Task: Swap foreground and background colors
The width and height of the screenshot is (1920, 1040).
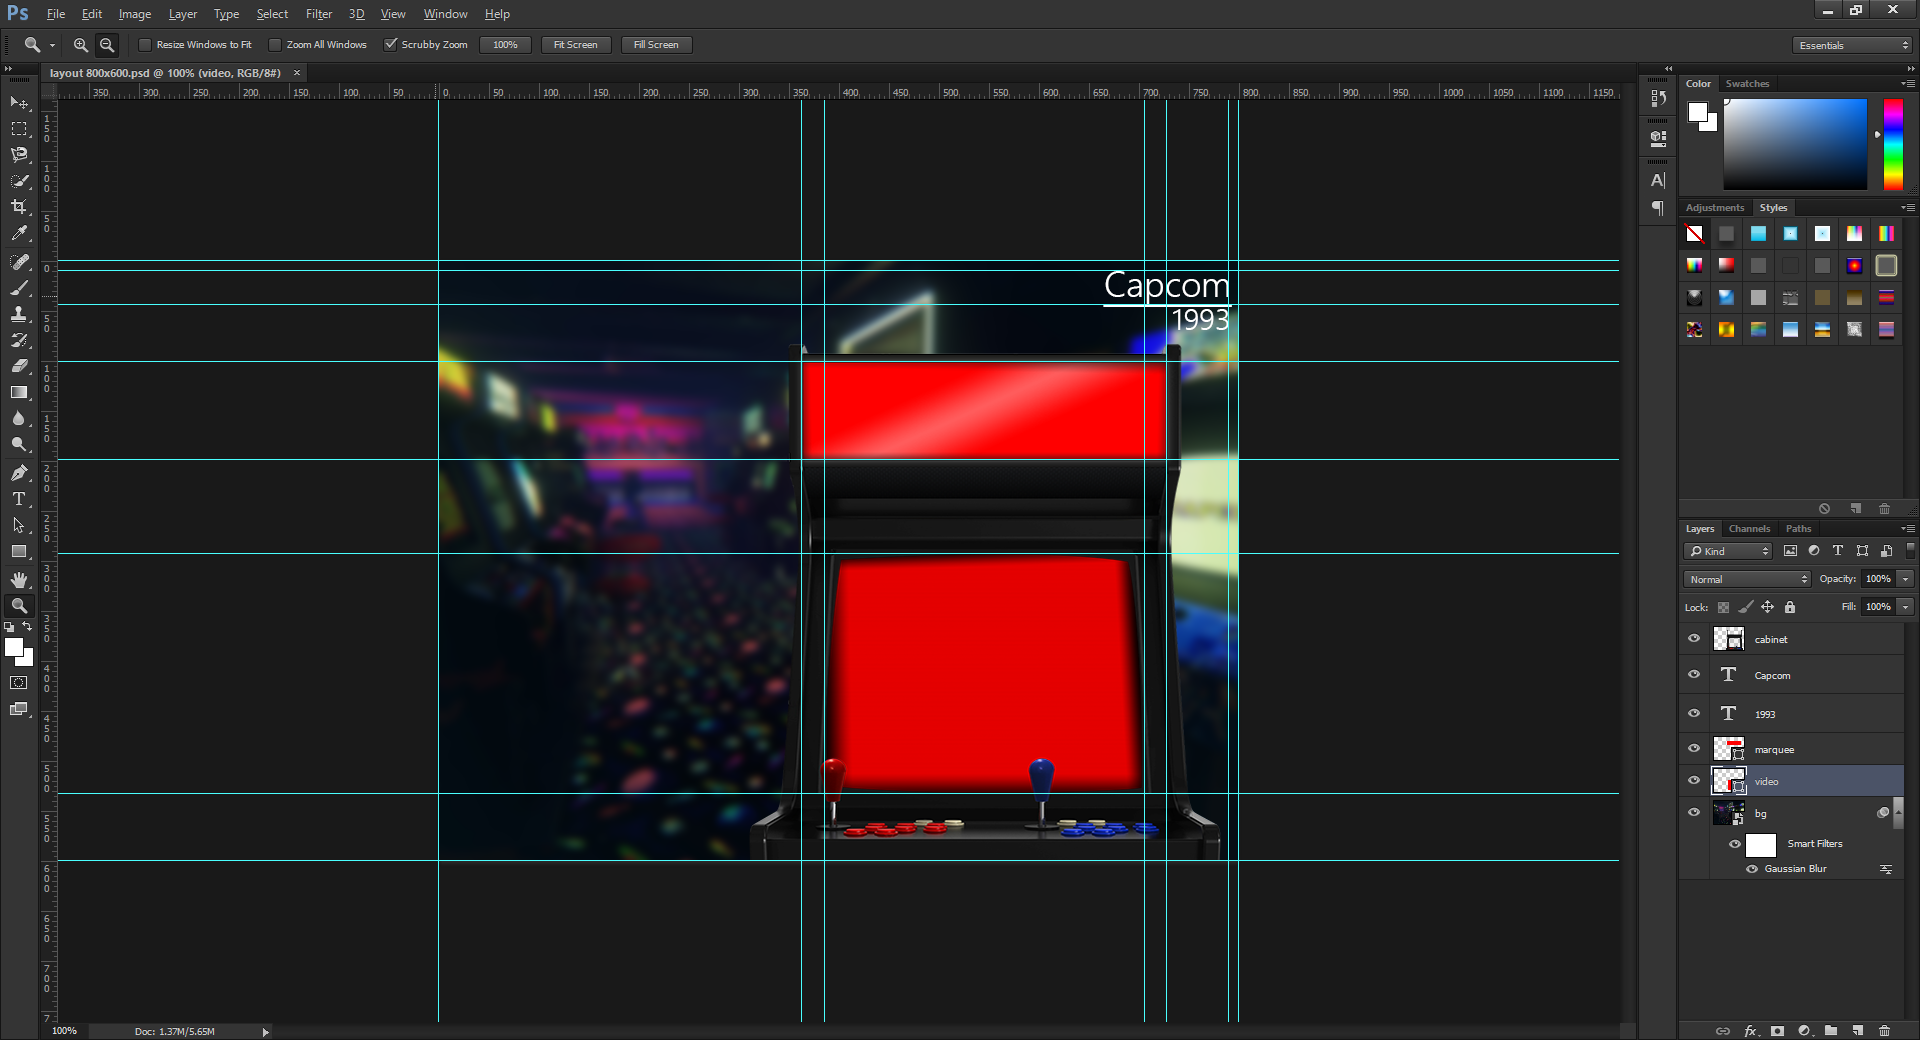Action: pyautogui.click(x=27, y=627)
